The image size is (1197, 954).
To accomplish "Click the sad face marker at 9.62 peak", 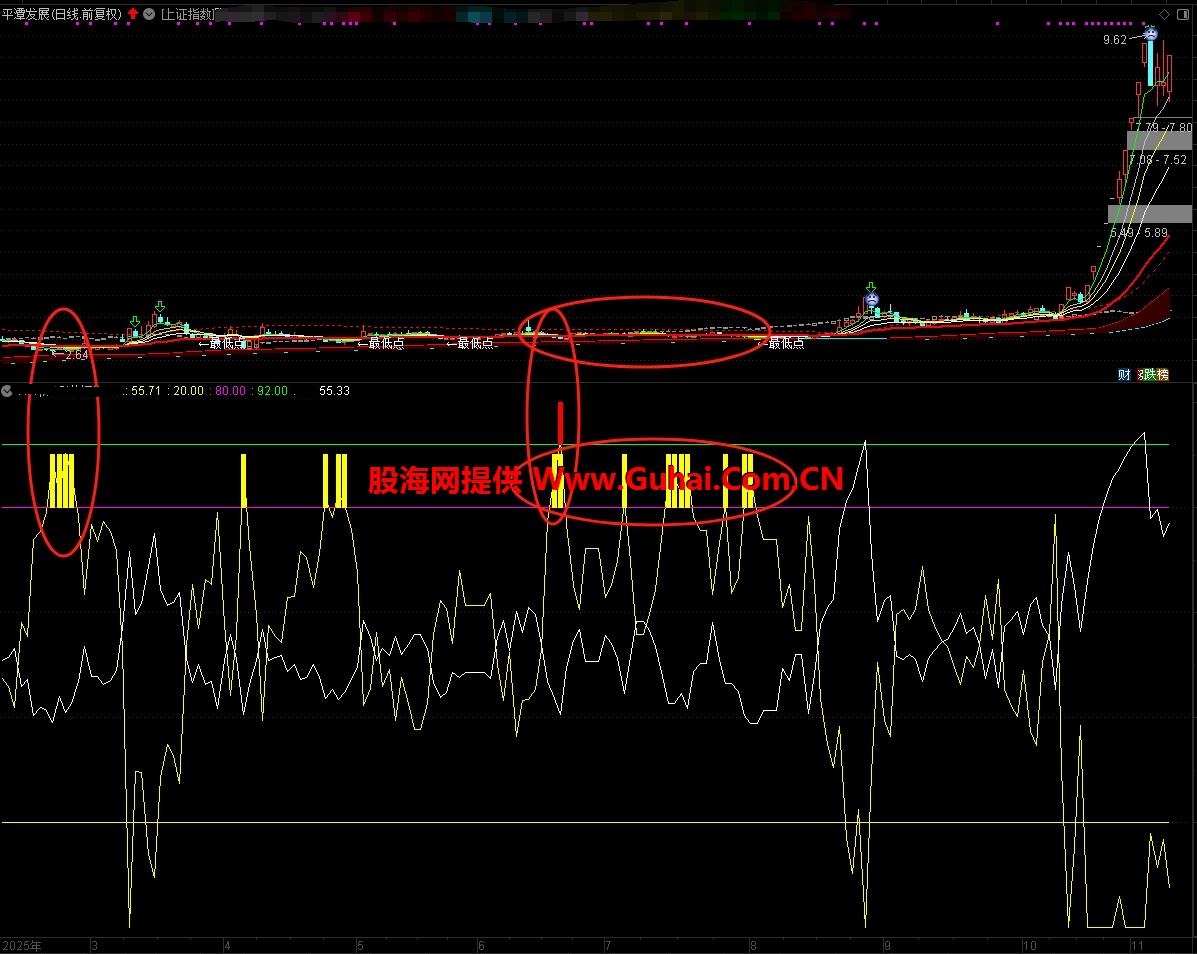I will point(1152,35).
